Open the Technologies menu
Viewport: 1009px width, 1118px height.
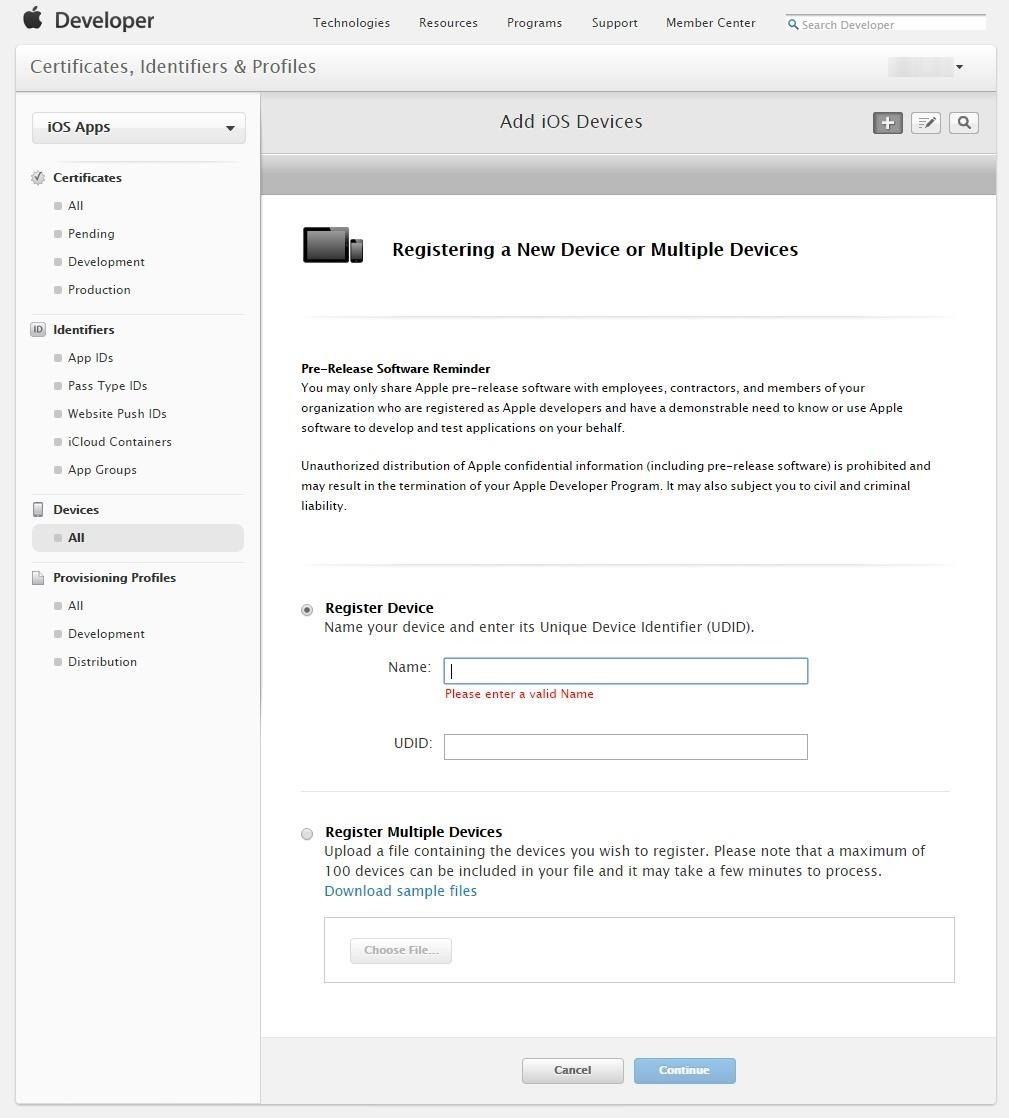[351, 23]
